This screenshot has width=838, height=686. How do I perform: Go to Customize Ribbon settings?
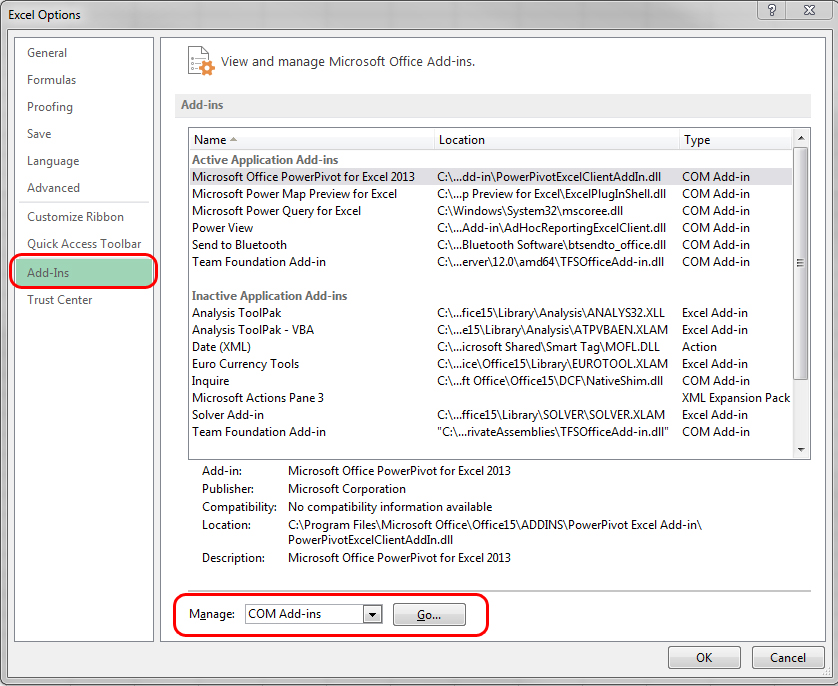(75, 217)
